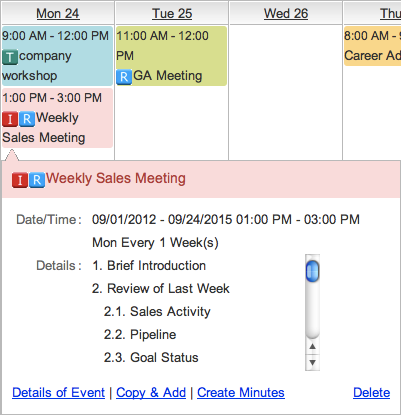Click the red I icon in popup header
401x415 pixels.
20,180
